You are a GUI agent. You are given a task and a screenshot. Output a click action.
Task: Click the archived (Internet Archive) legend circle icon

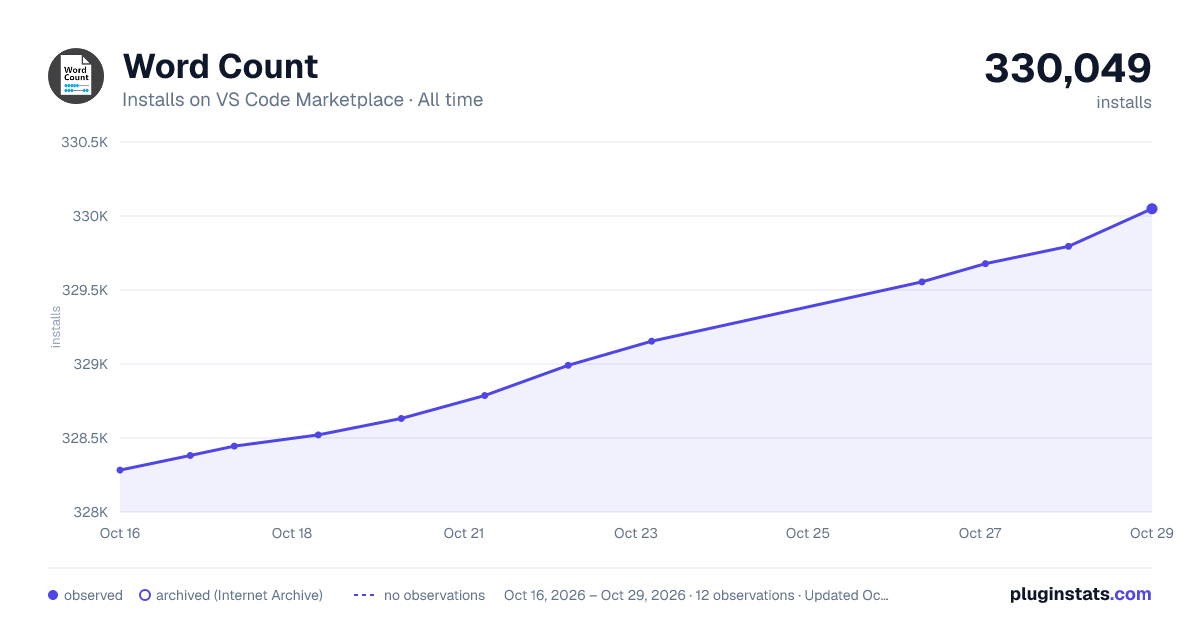(x=144, y=595)
